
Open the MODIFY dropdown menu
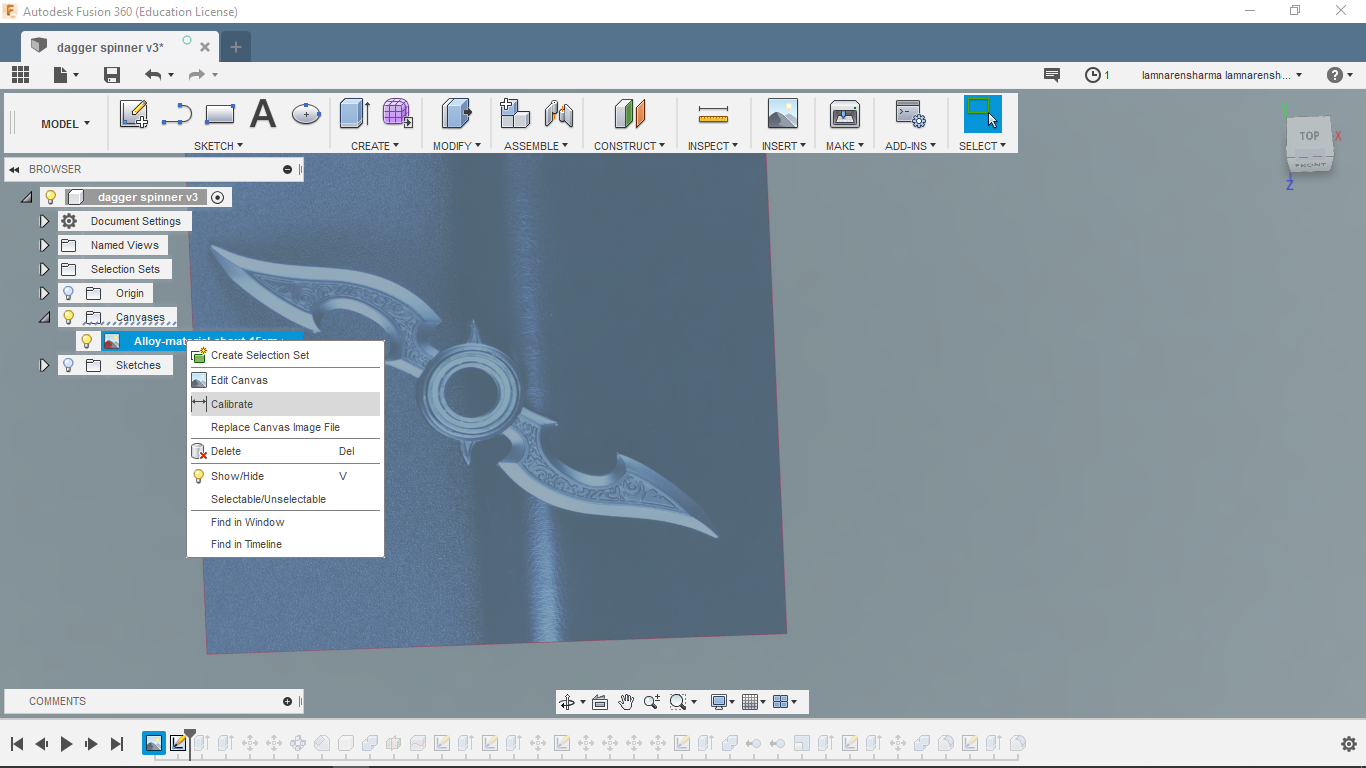click(457, 146)
